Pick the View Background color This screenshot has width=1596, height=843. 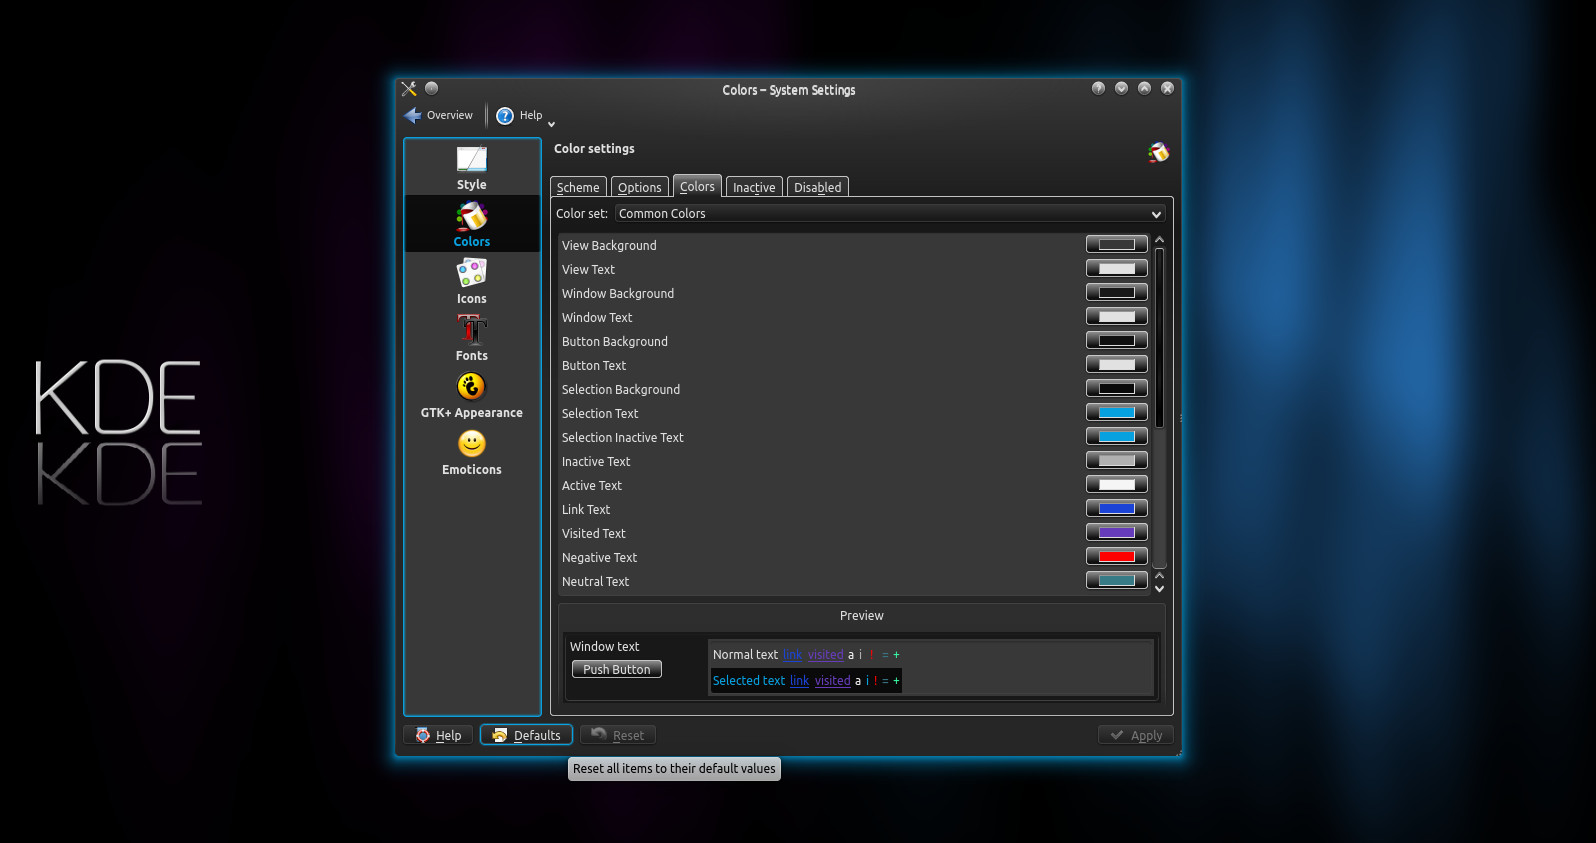[x=1116, y=244]
